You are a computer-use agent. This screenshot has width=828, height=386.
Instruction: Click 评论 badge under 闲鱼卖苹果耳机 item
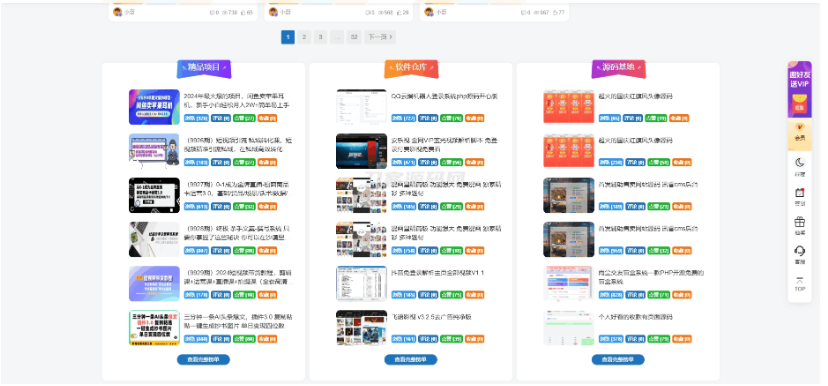(220, 118)
